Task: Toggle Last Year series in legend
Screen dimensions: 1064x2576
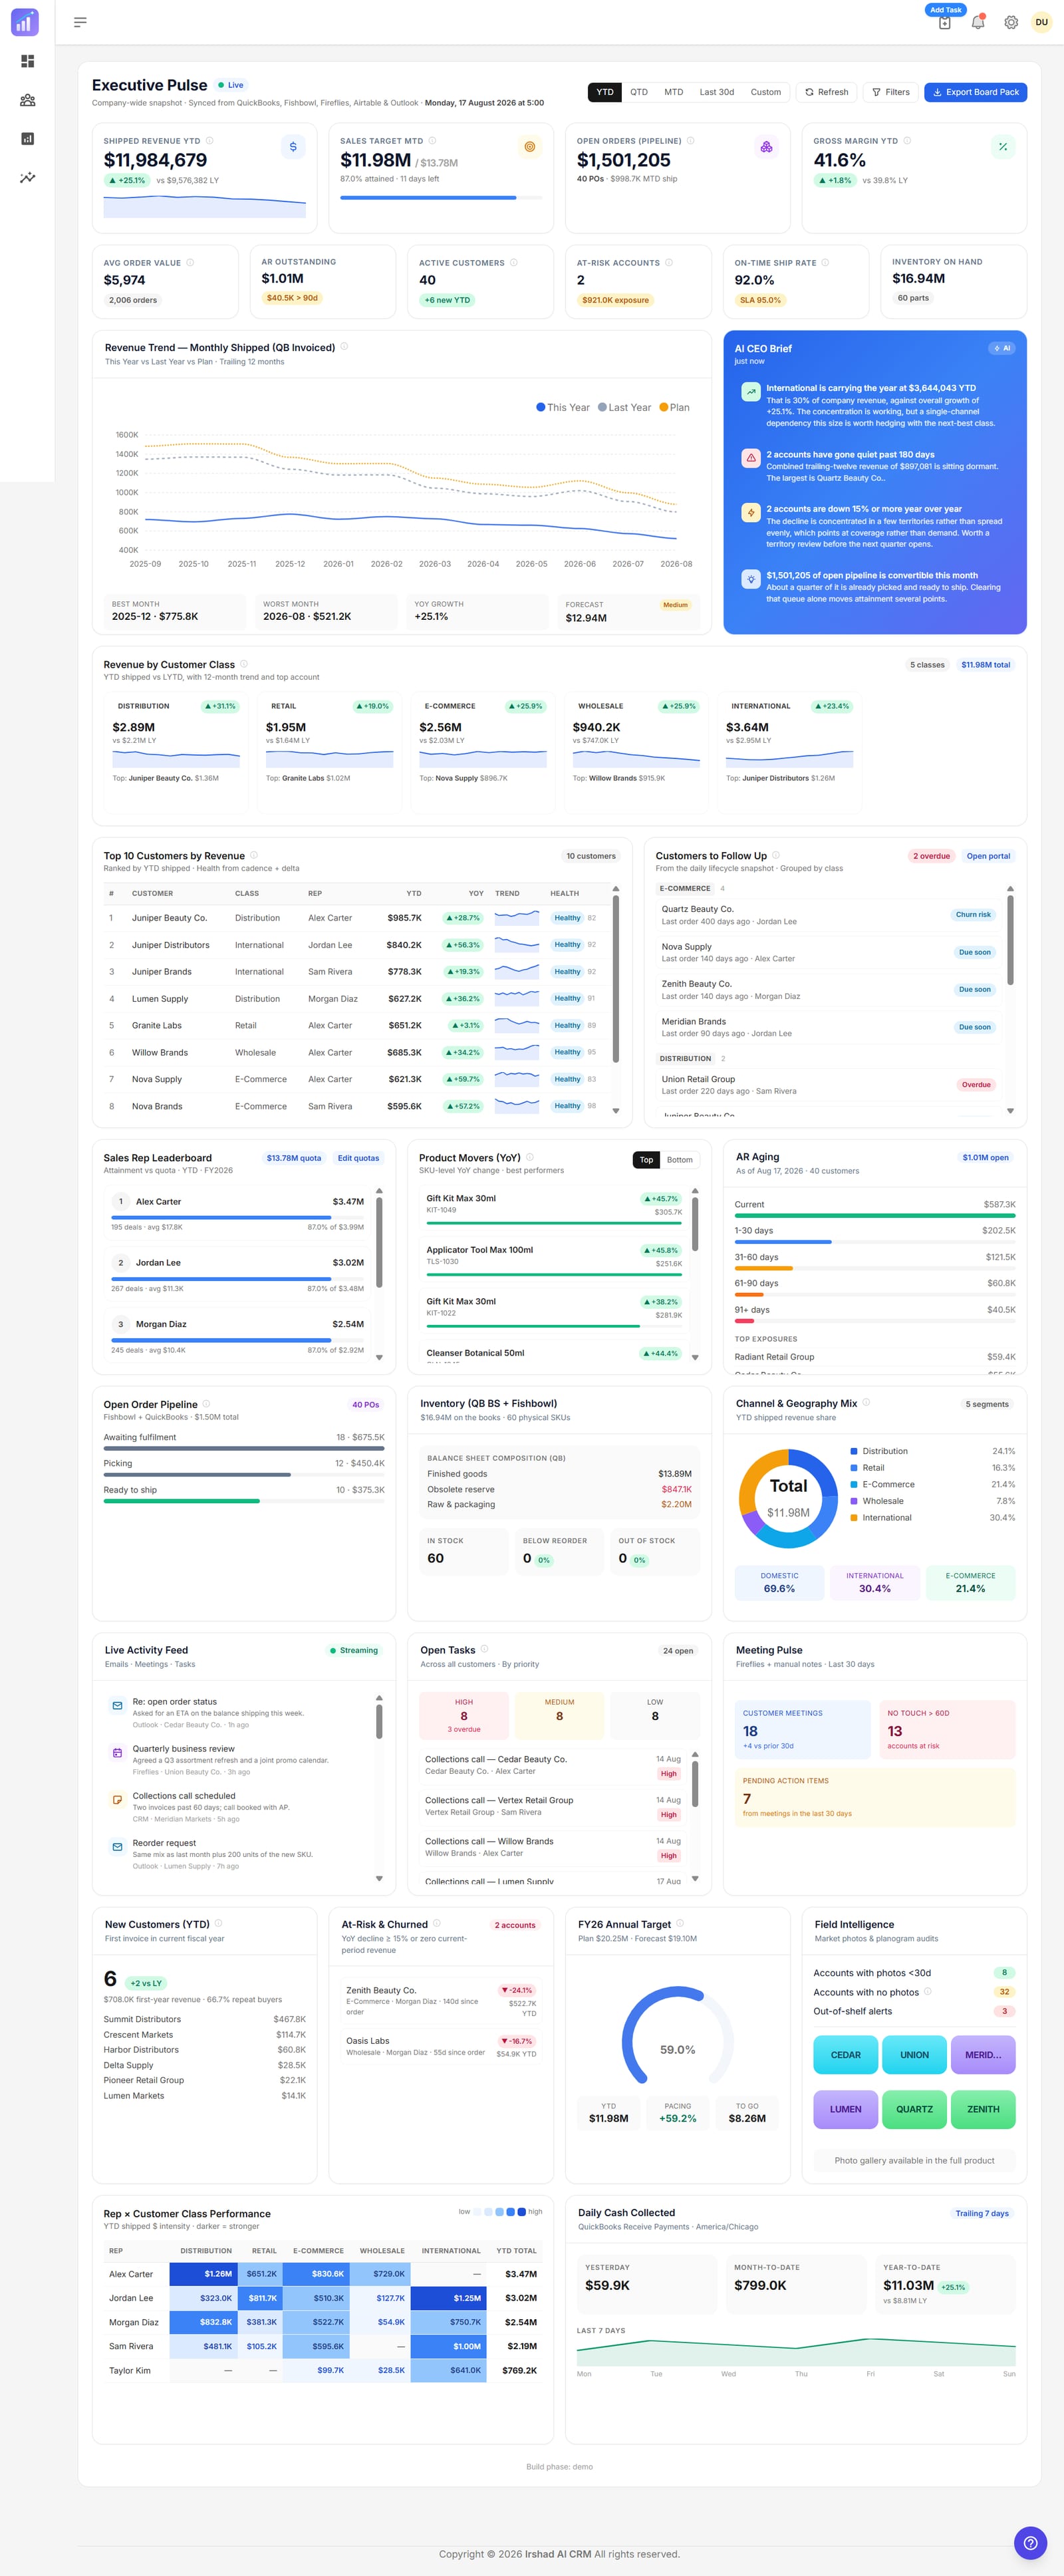Action: click(x=624, y=407)
